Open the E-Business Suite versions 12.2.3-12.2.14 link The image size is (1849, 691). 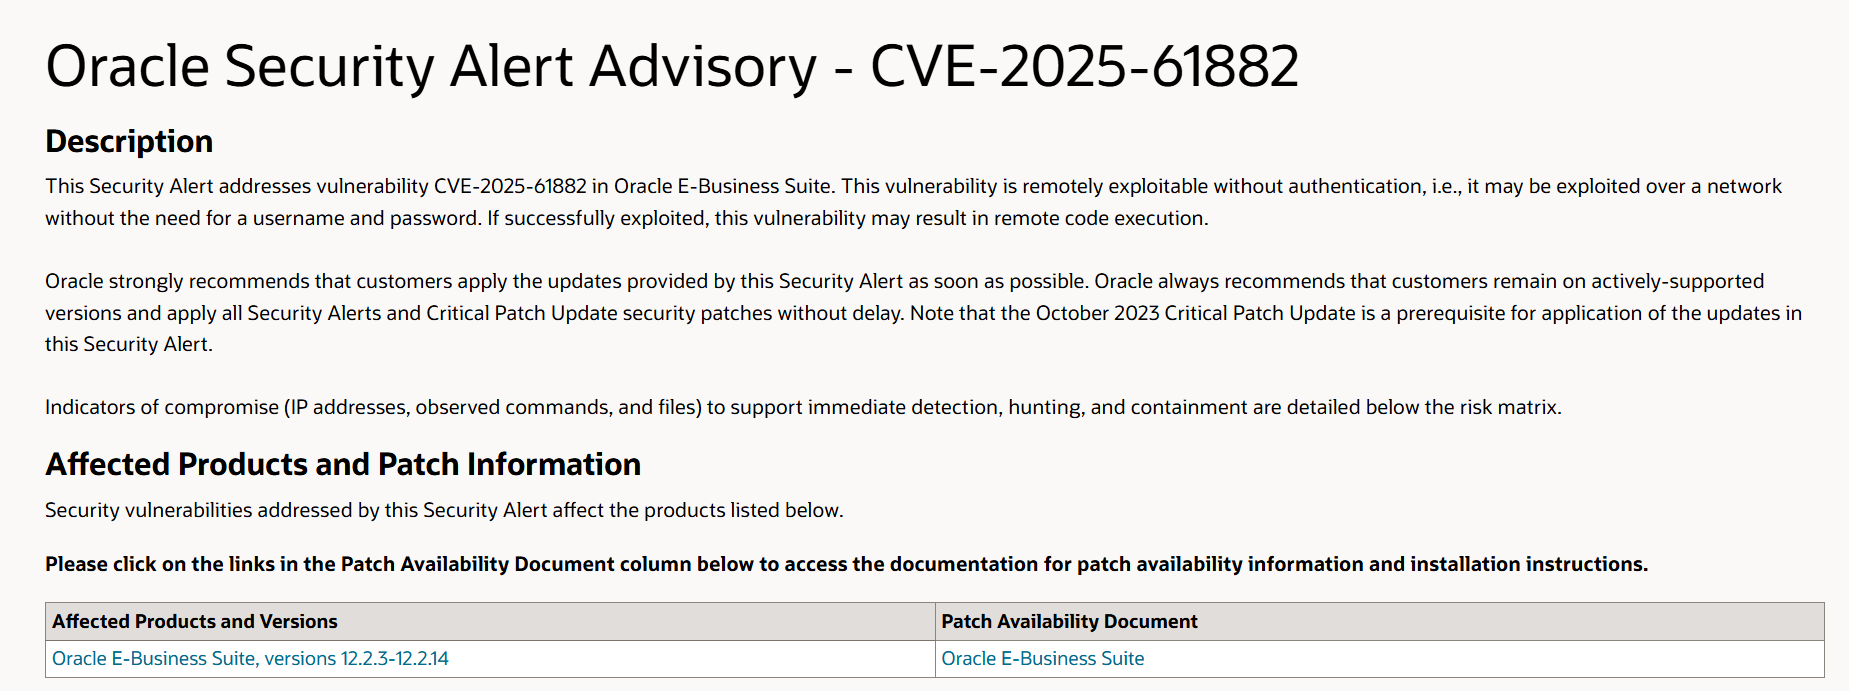point(250,659)
